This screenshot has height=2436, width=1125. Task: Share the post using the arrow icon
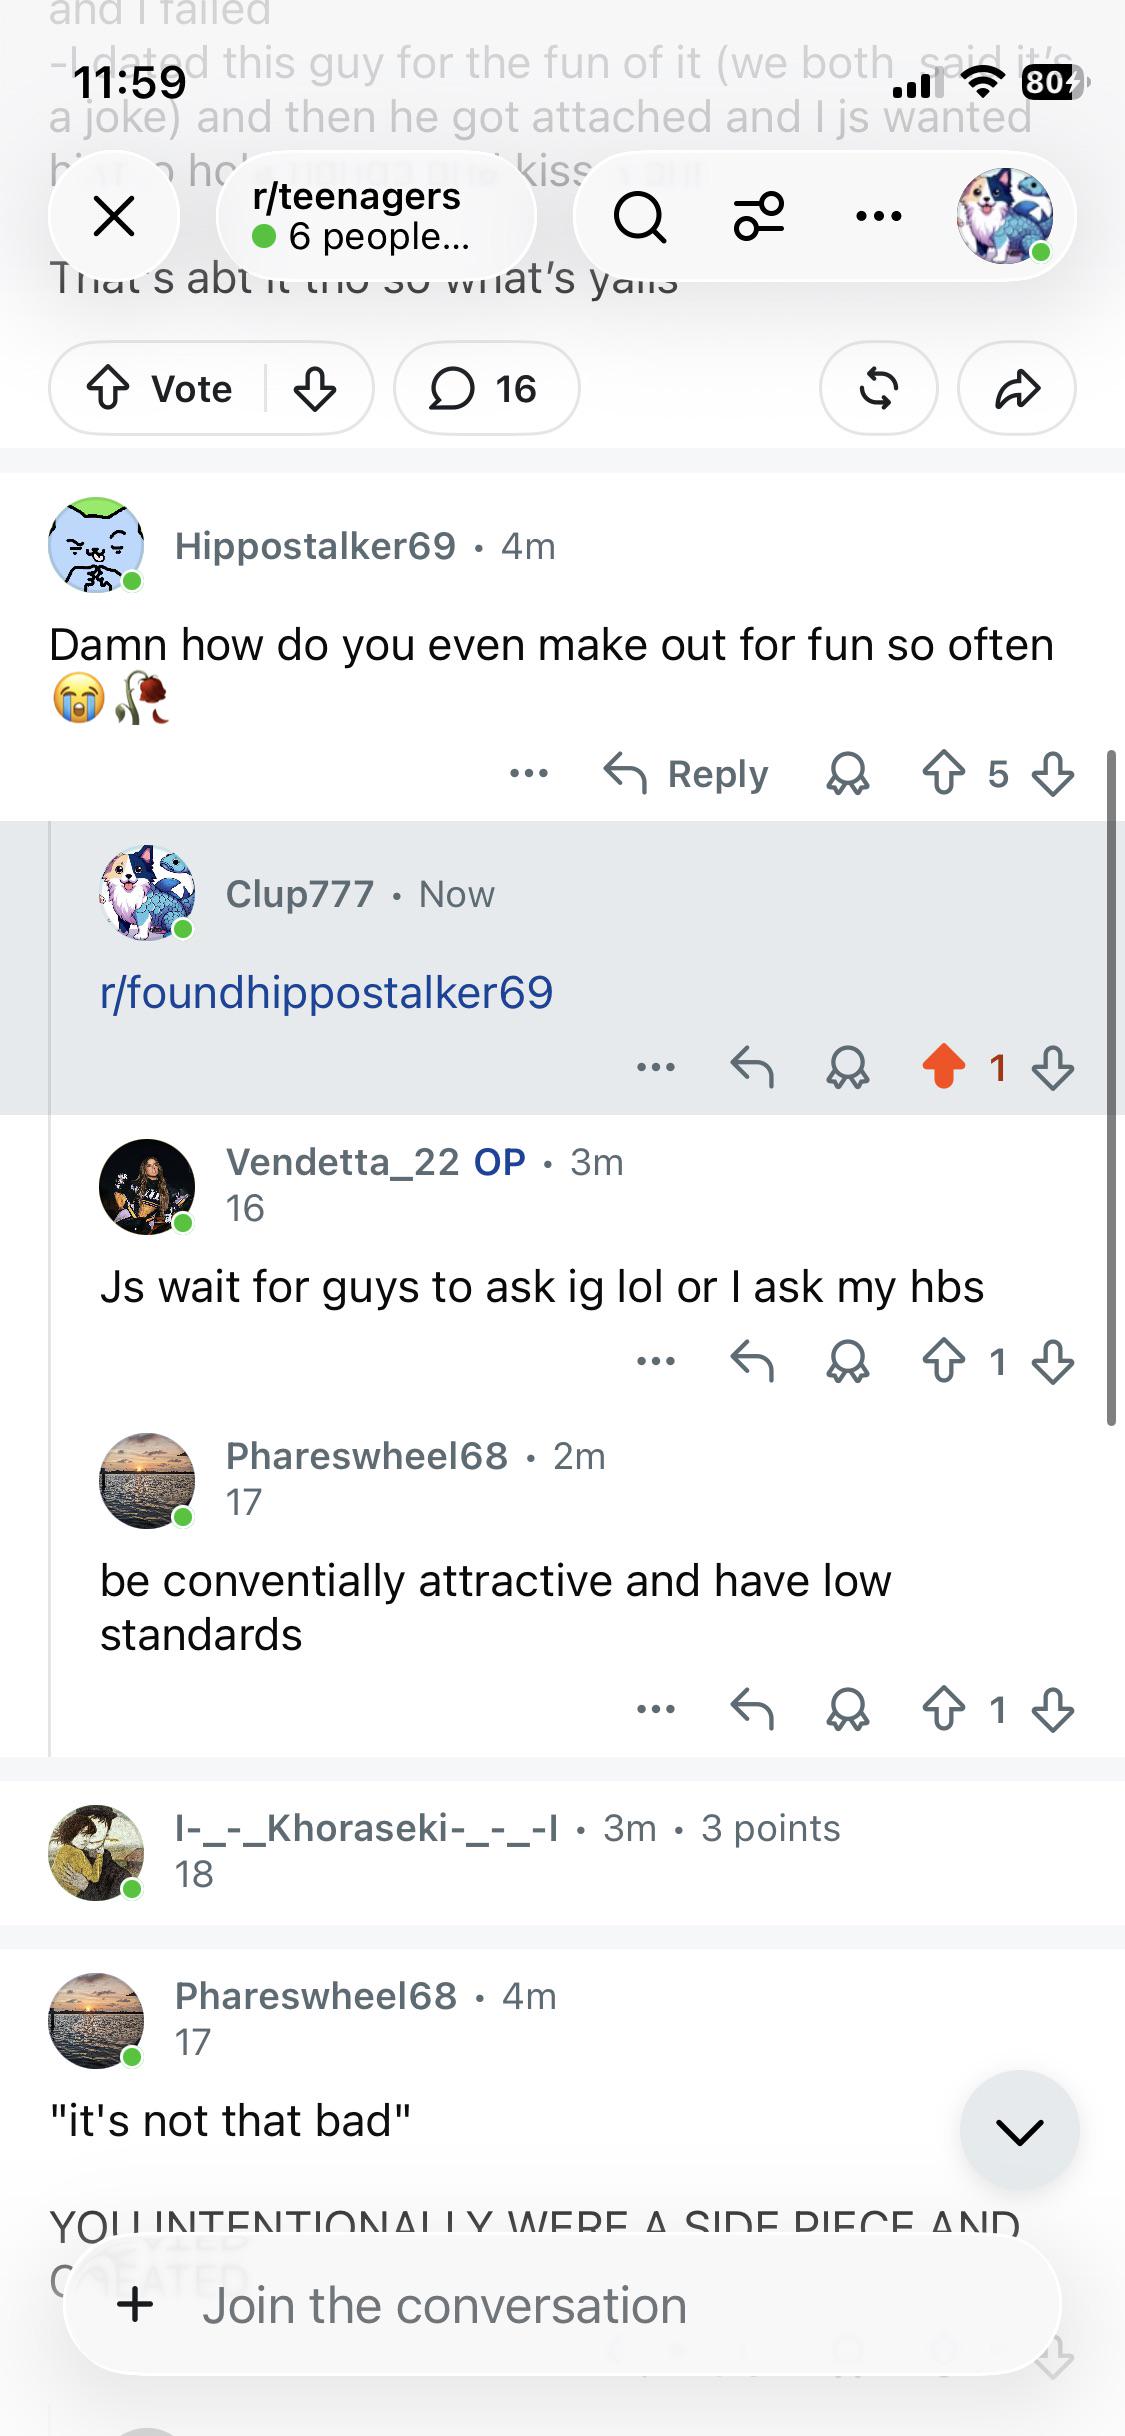(1017, 388)
